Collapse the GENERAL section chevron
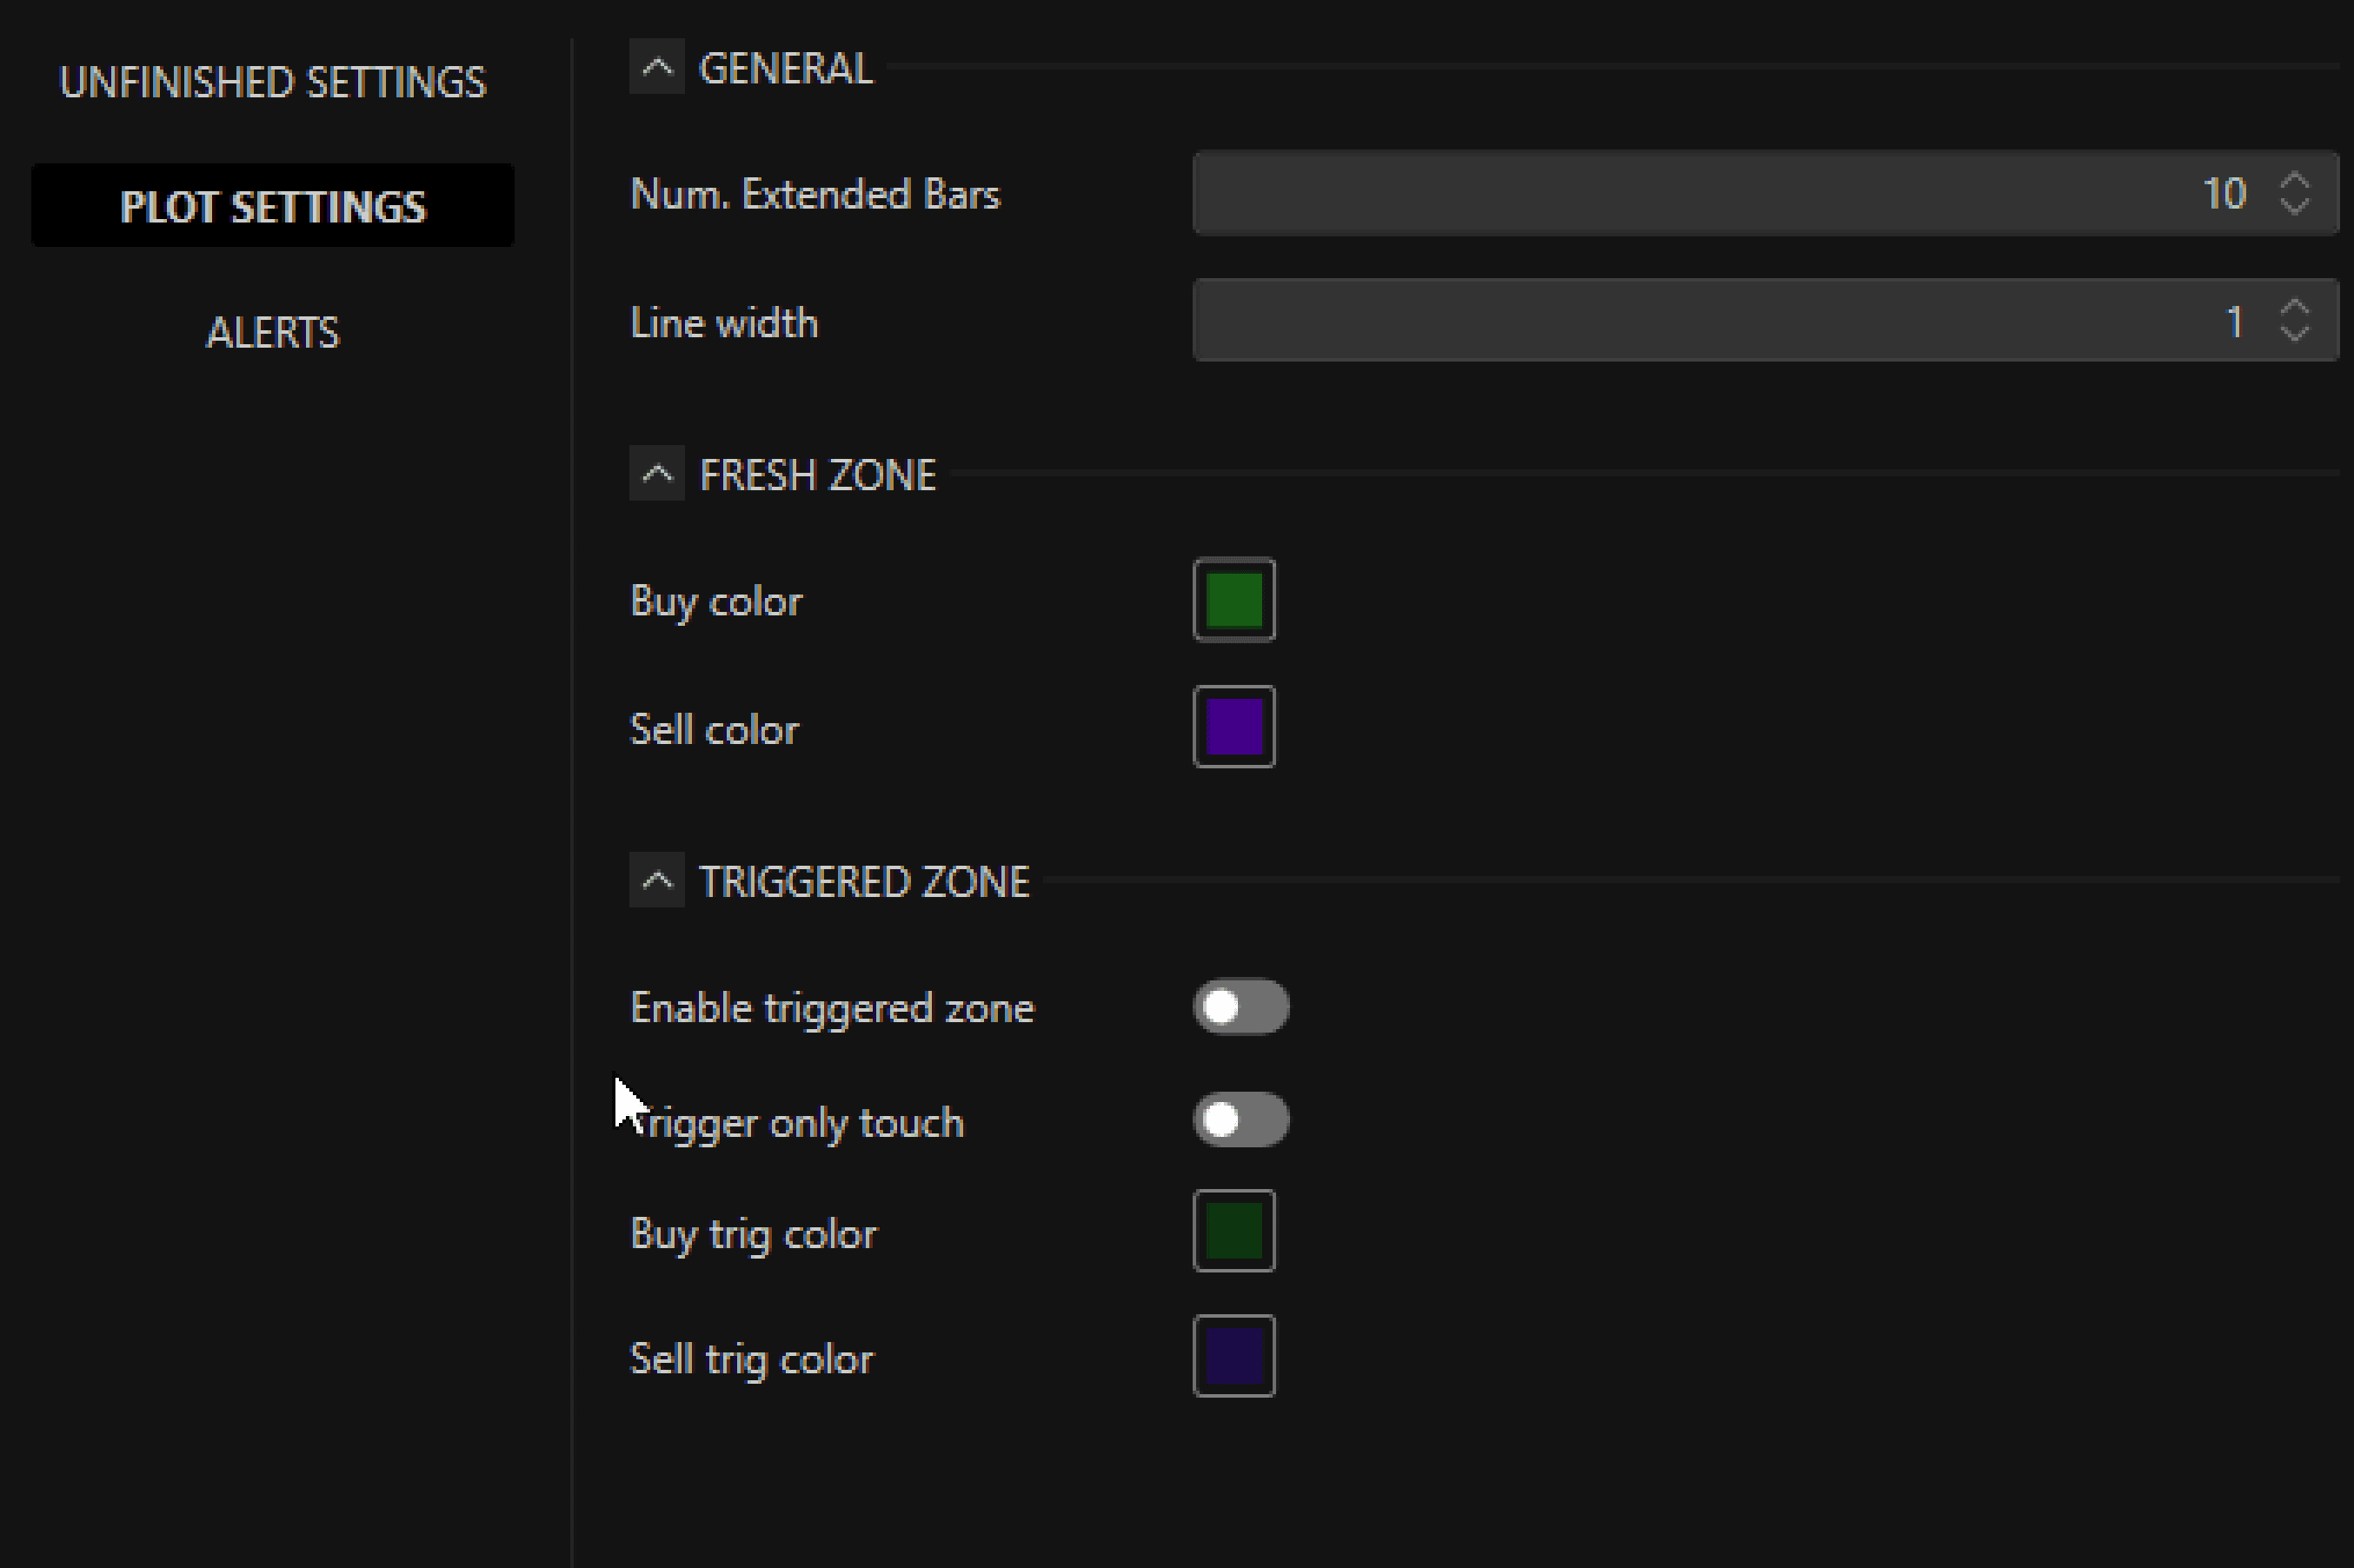This screenshot has width=2354, height=1568. 657,67
